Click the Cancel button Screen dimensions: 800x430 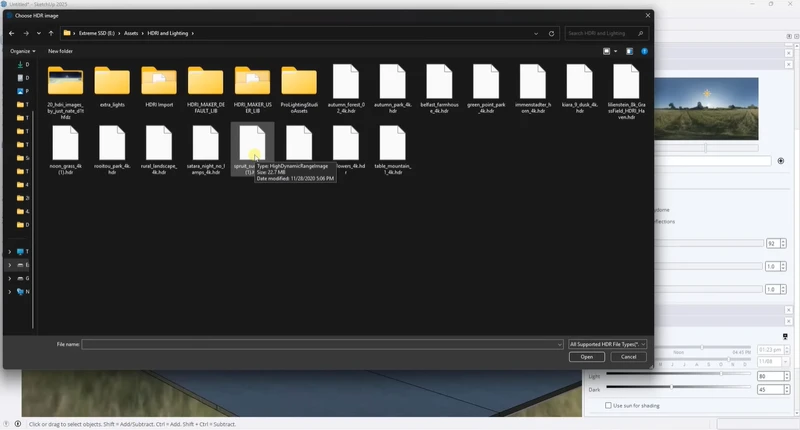click(x=628, y=356)
